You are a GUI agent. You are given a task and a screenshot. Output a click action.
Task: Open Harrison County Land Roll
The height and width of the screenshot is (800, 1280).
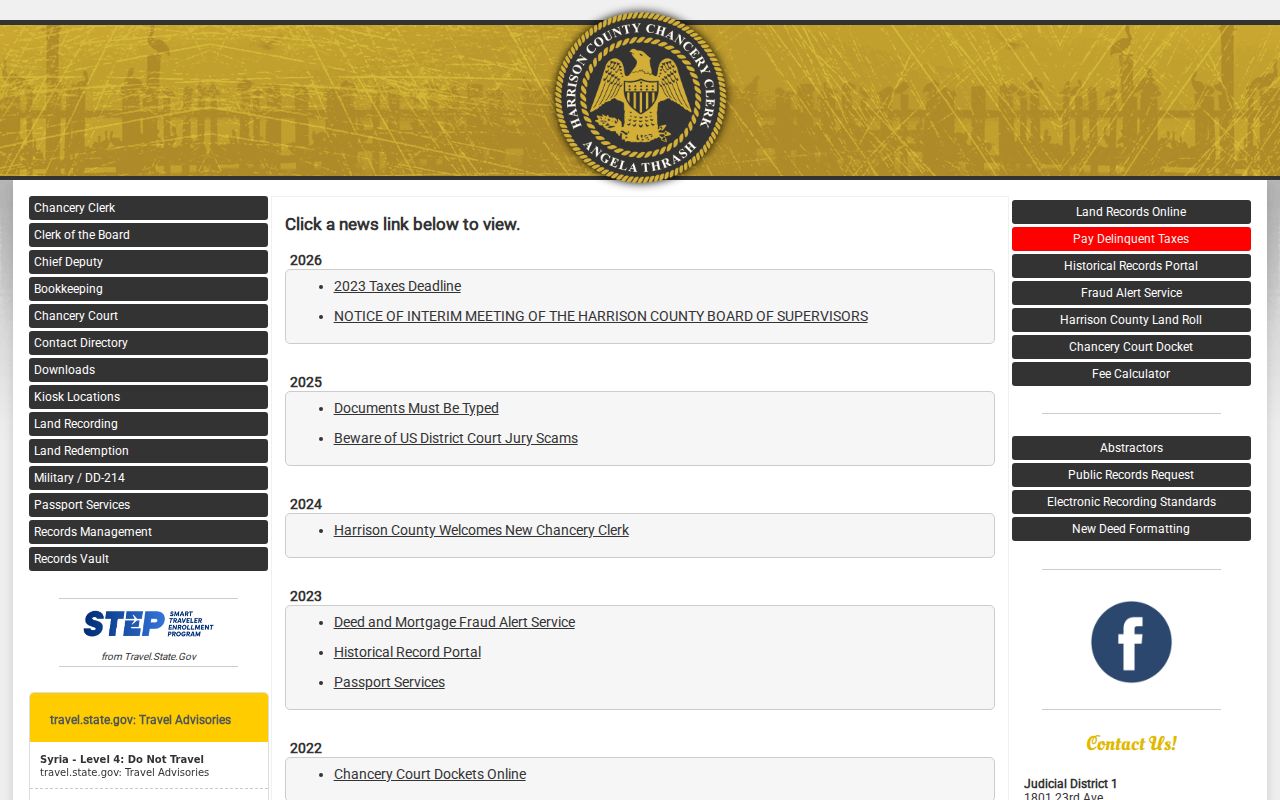[1131, 320]
